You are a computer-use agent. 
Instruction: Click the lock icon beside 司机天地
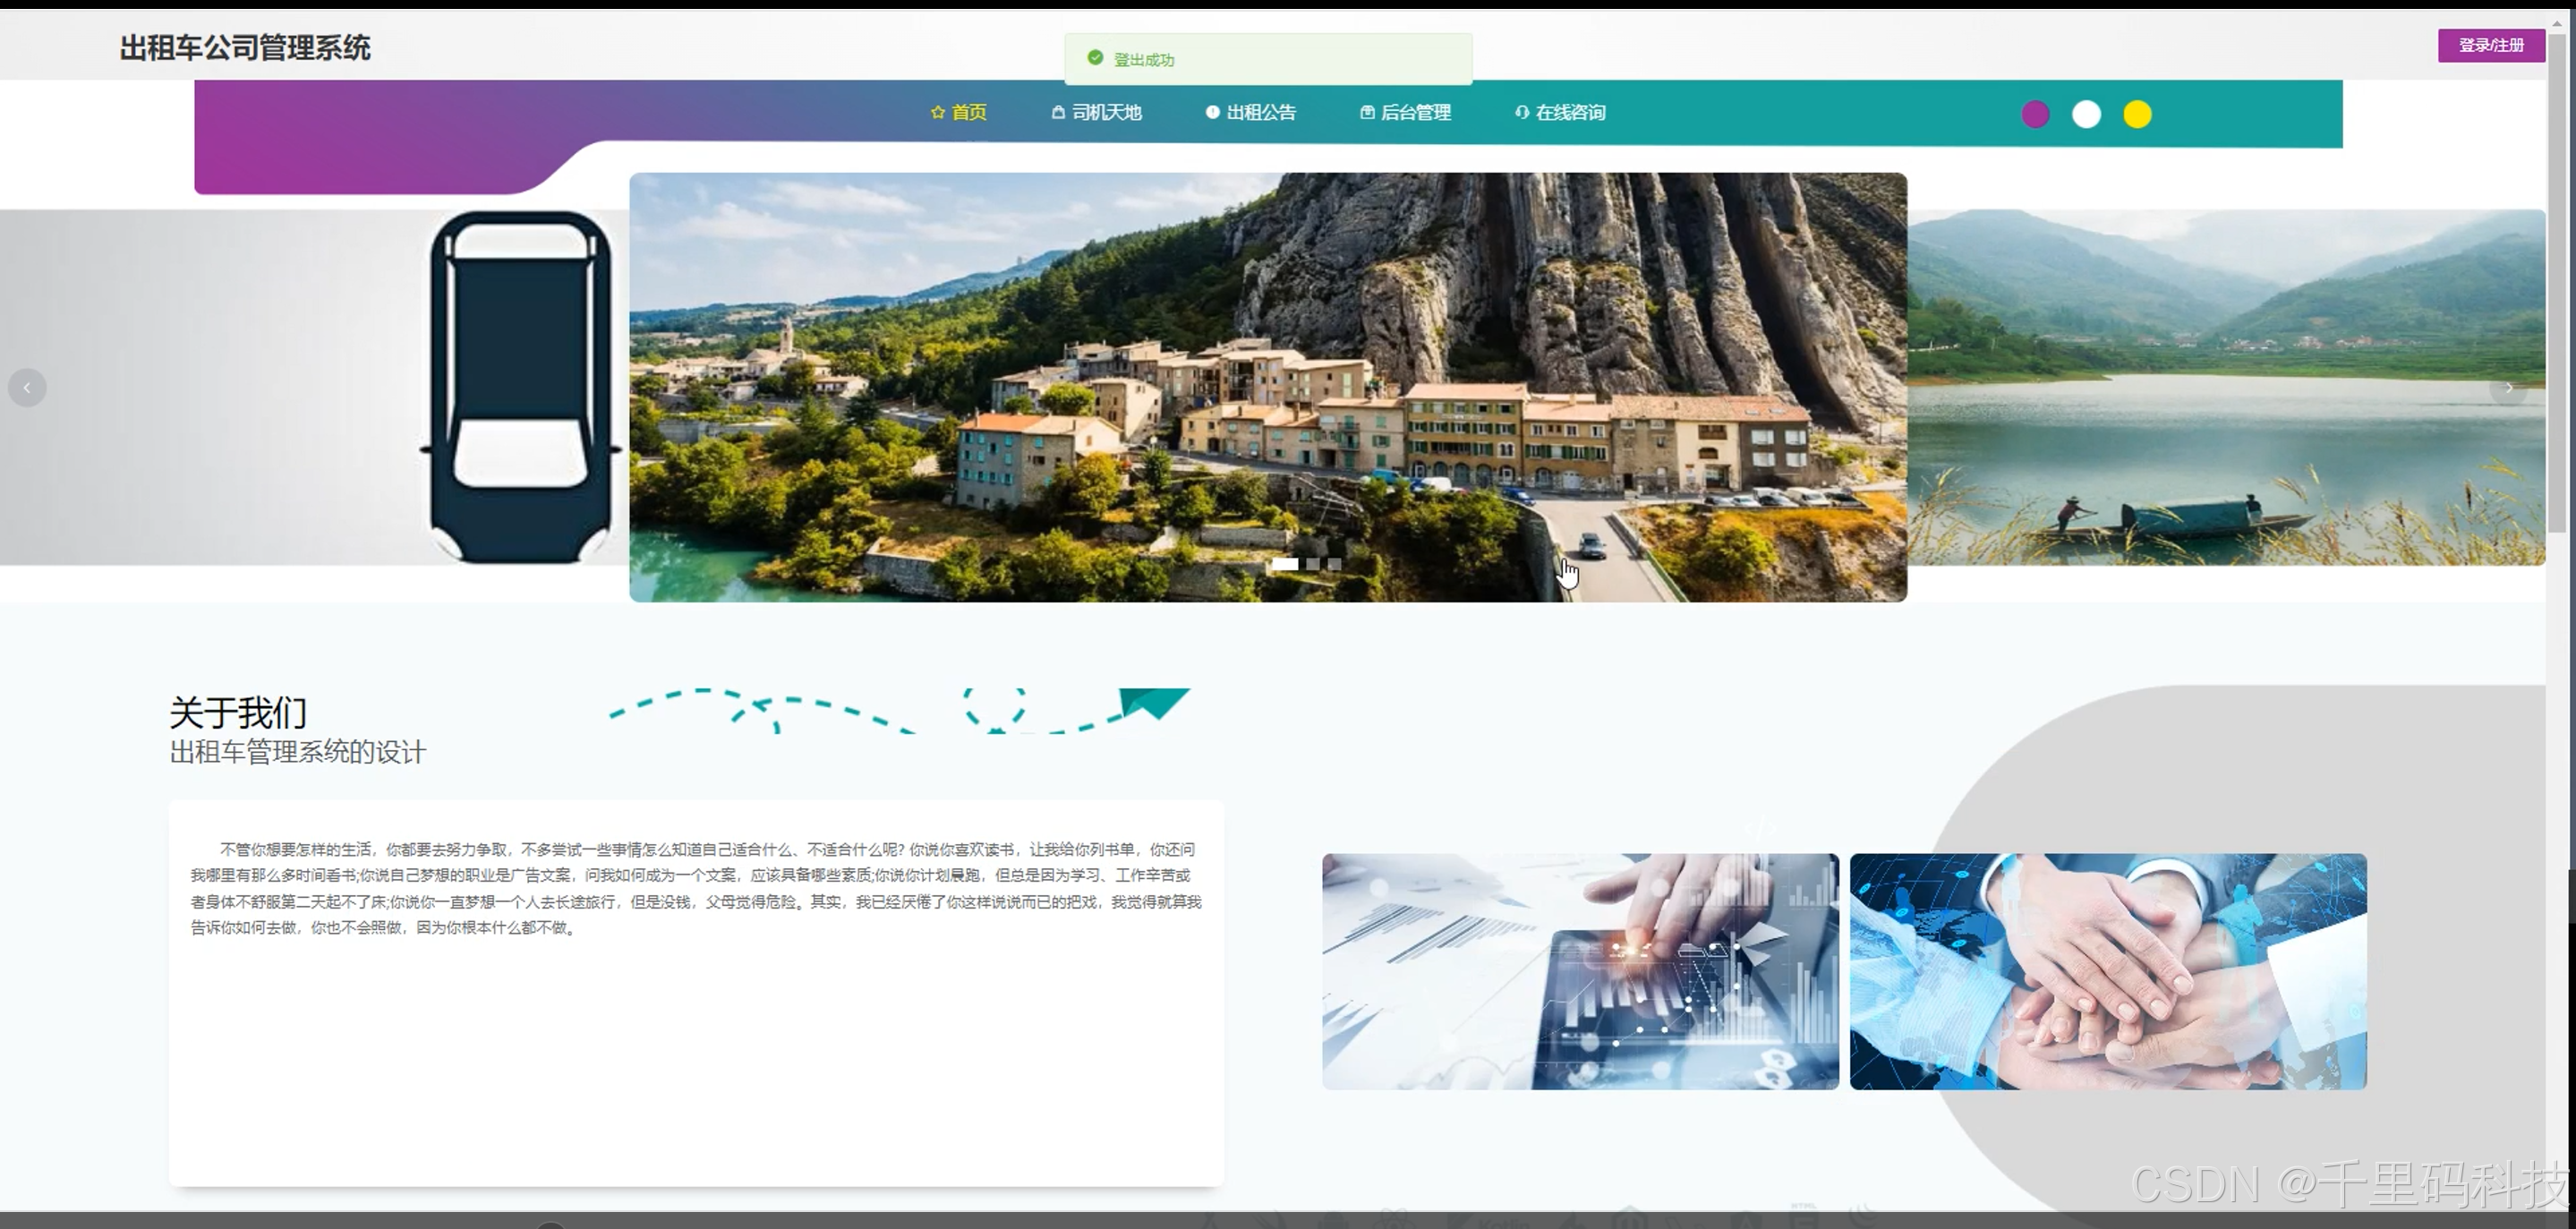[1057, 112]
